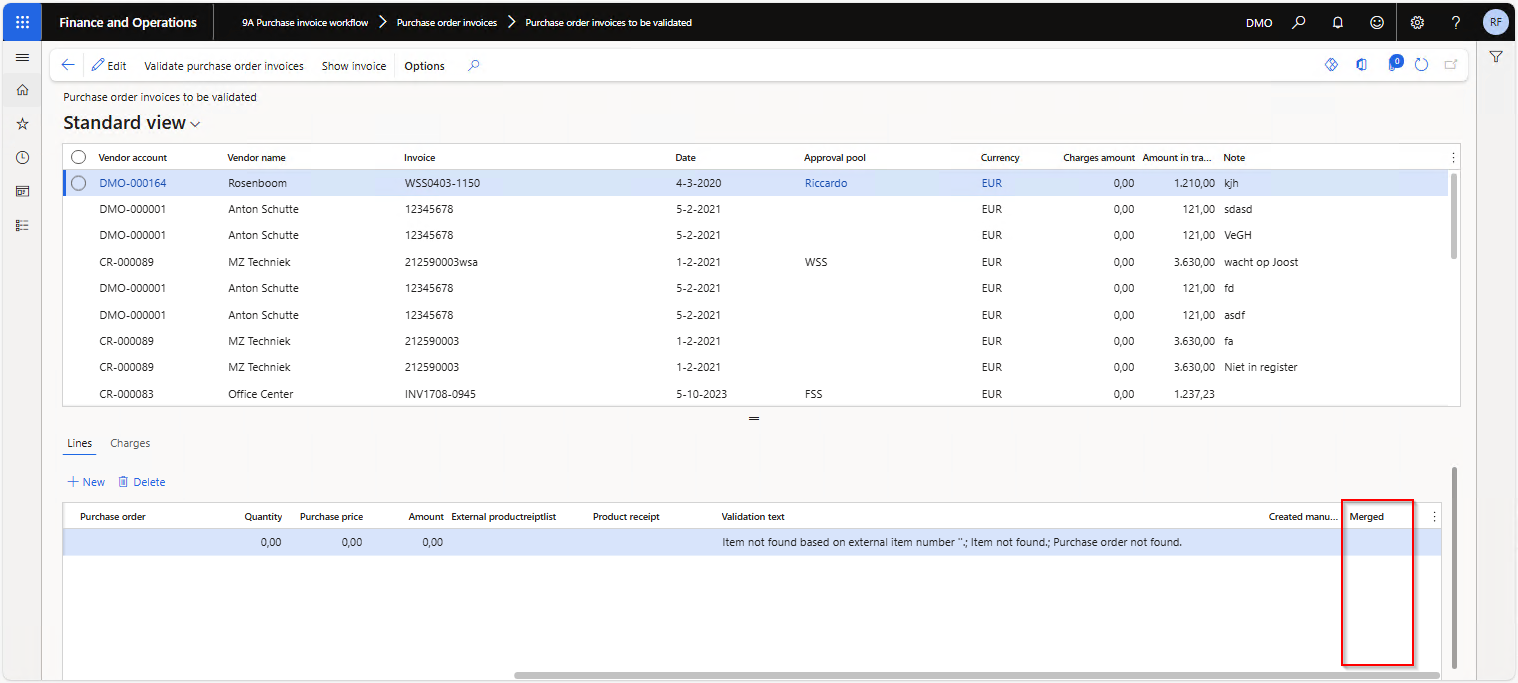The width and height of the screenshot is (1518, 683).
Task: Open Recent clock icon in sidebar
Action: tap(22, 158)
